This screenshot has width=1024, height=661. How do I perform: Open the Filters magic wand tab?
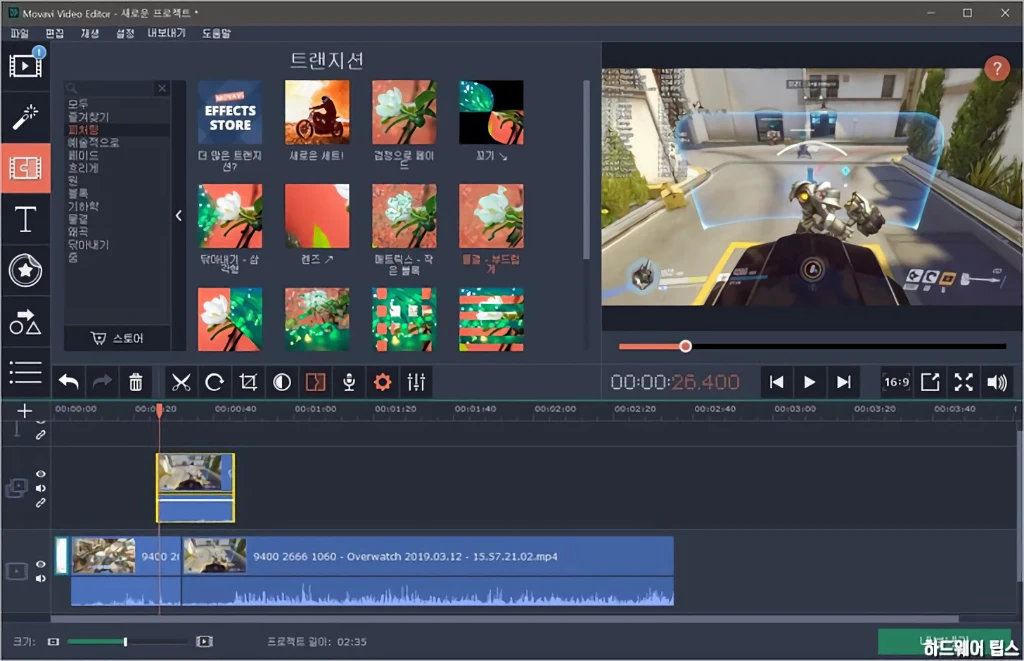click(x=25, y=117)
